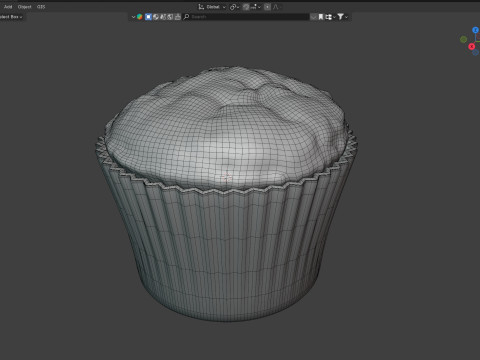Click the blue Z axis gizmo handle
This screenshot has height=360, width=480.
click(x=476, y=30)
